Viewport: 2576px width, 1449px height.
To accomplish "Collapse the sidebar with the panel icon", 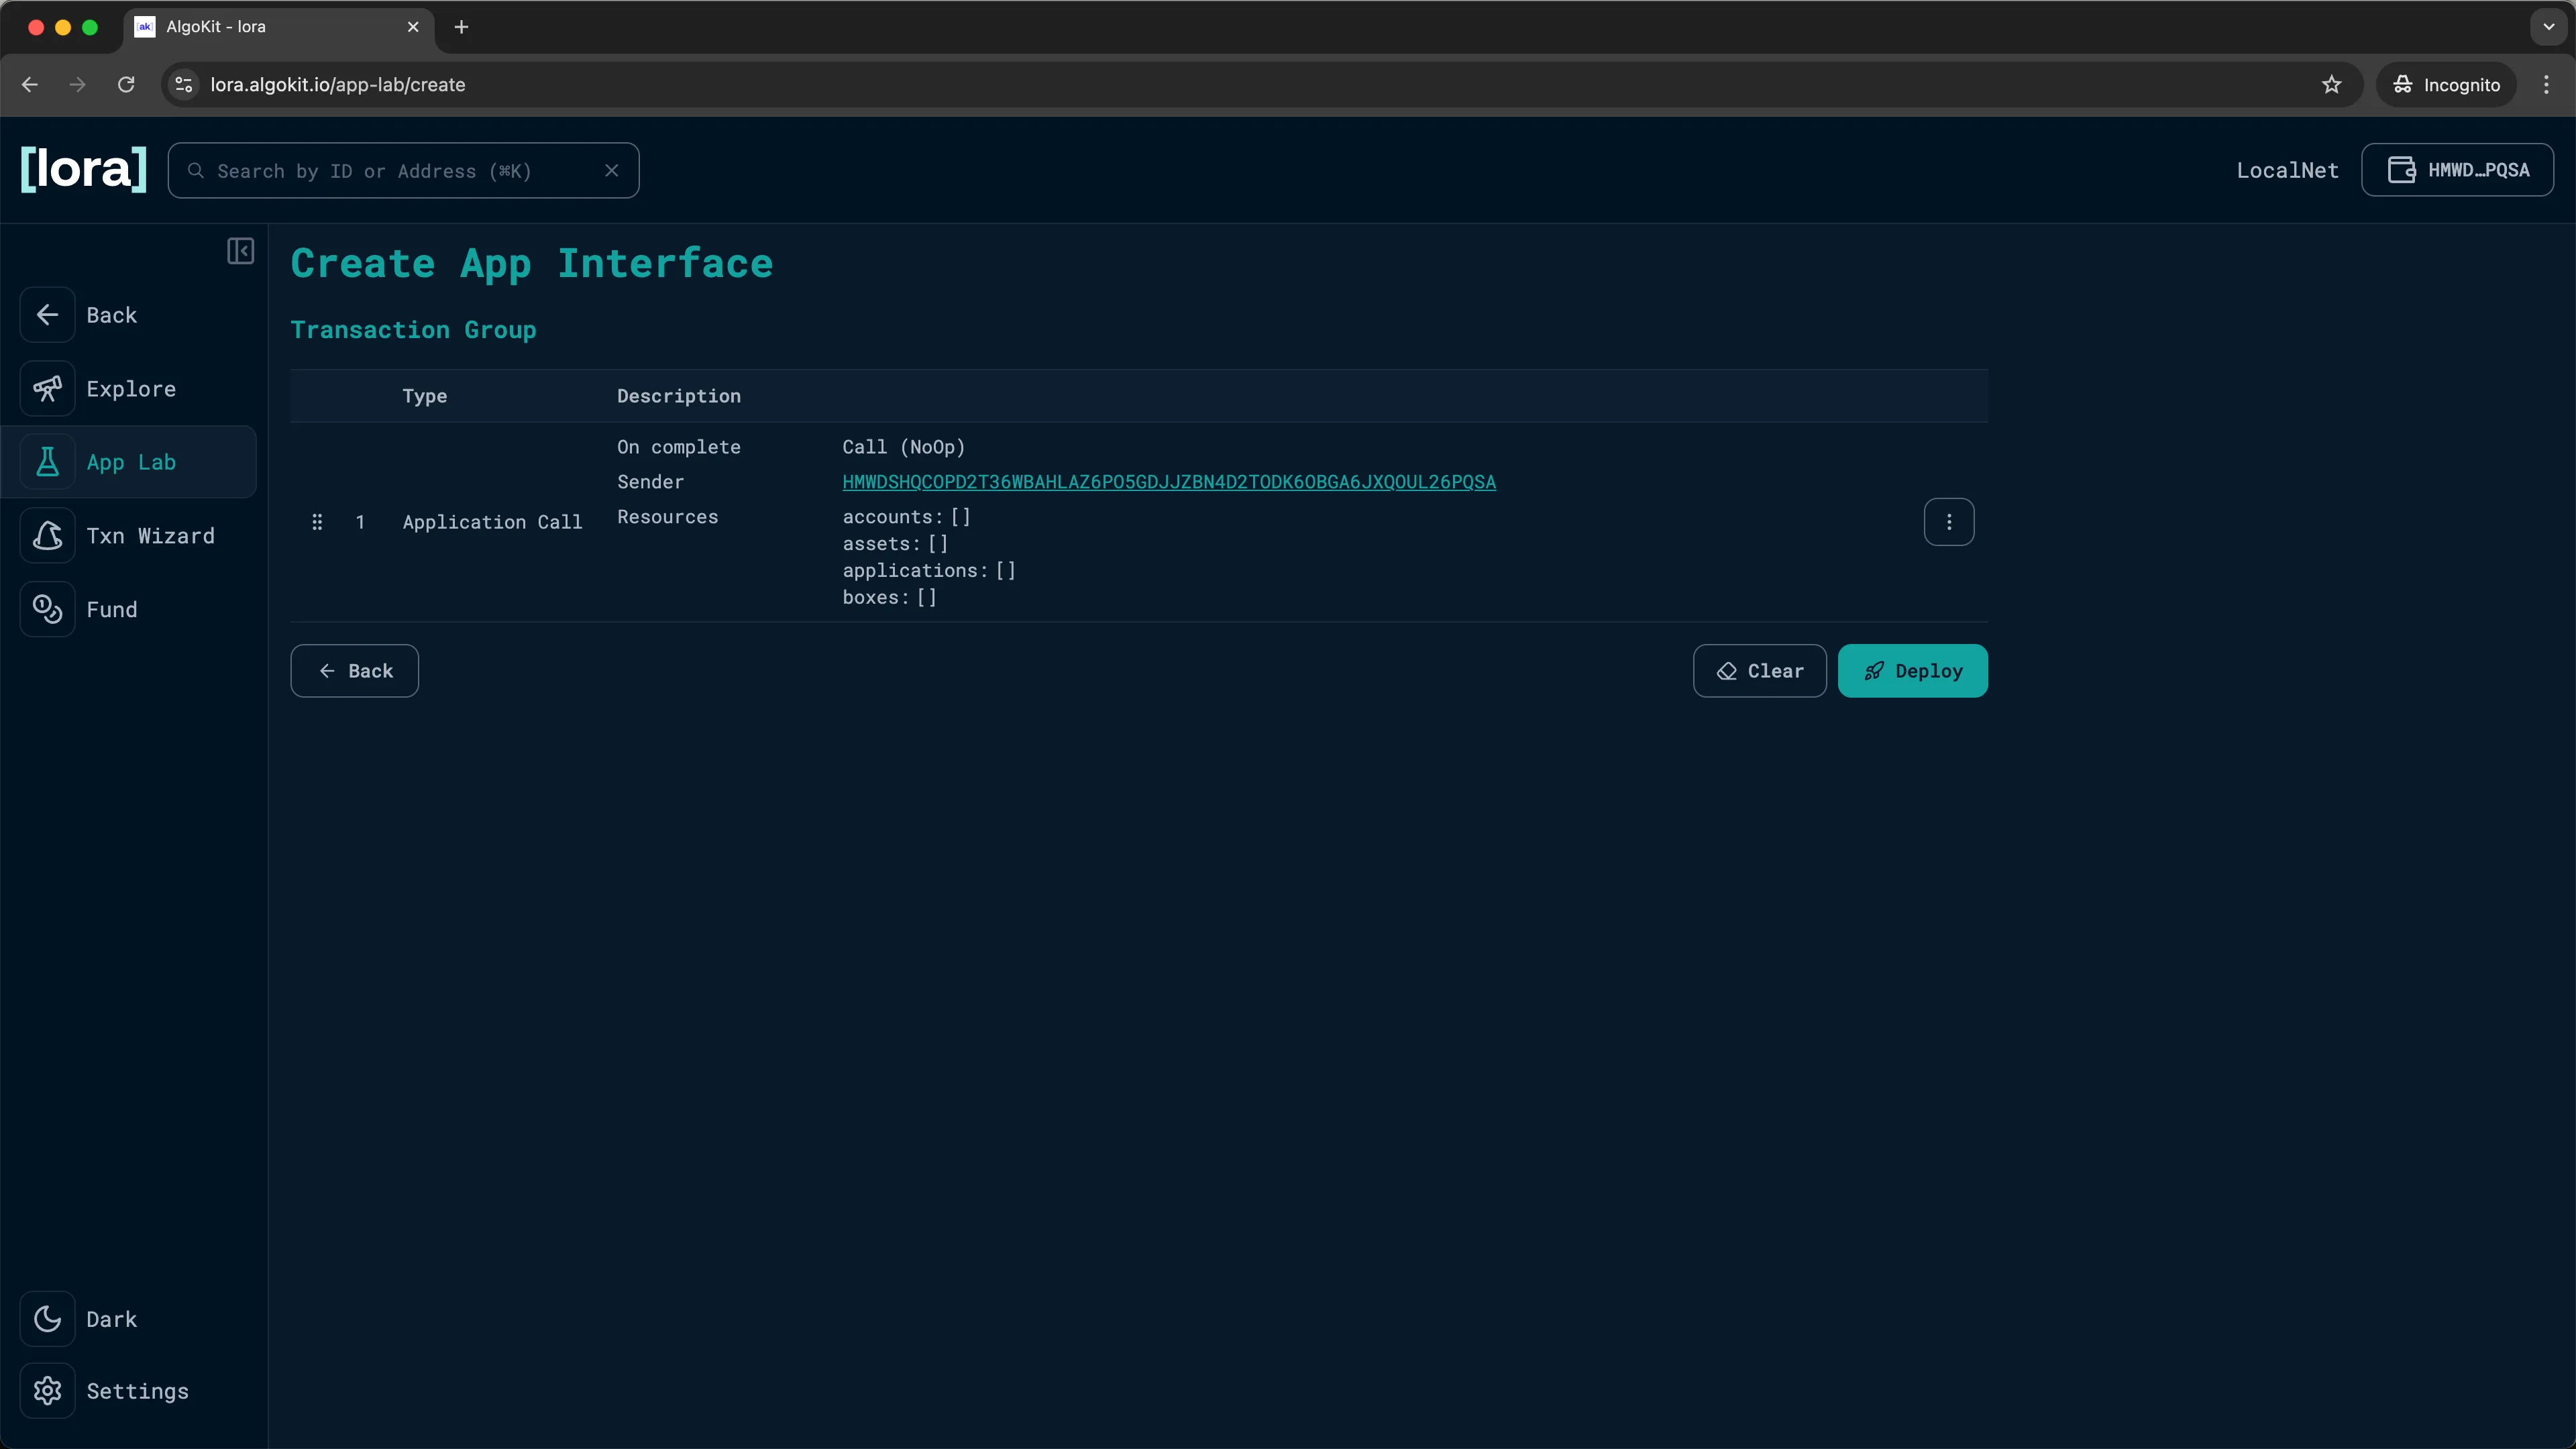I will (x=240, y=251).
